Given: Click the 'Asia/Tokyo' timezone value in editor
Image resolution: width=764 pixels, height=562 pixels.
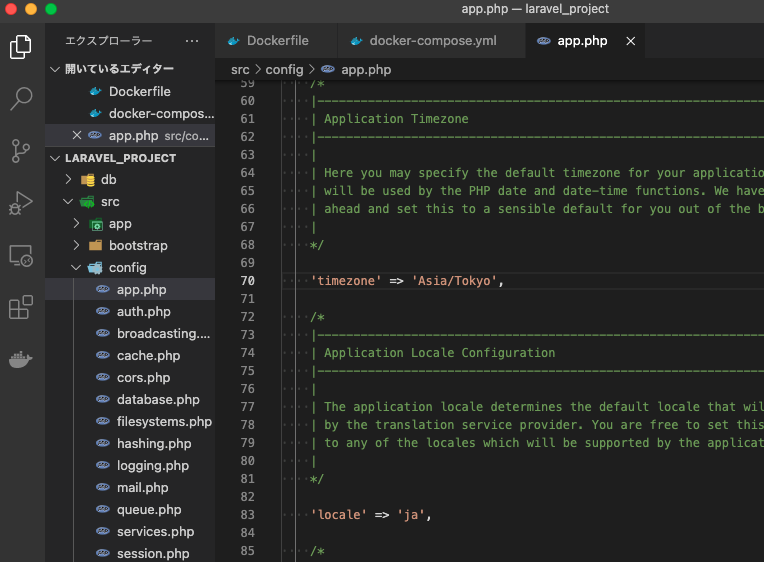Looking at the screenshot, I should click(453, 281).
